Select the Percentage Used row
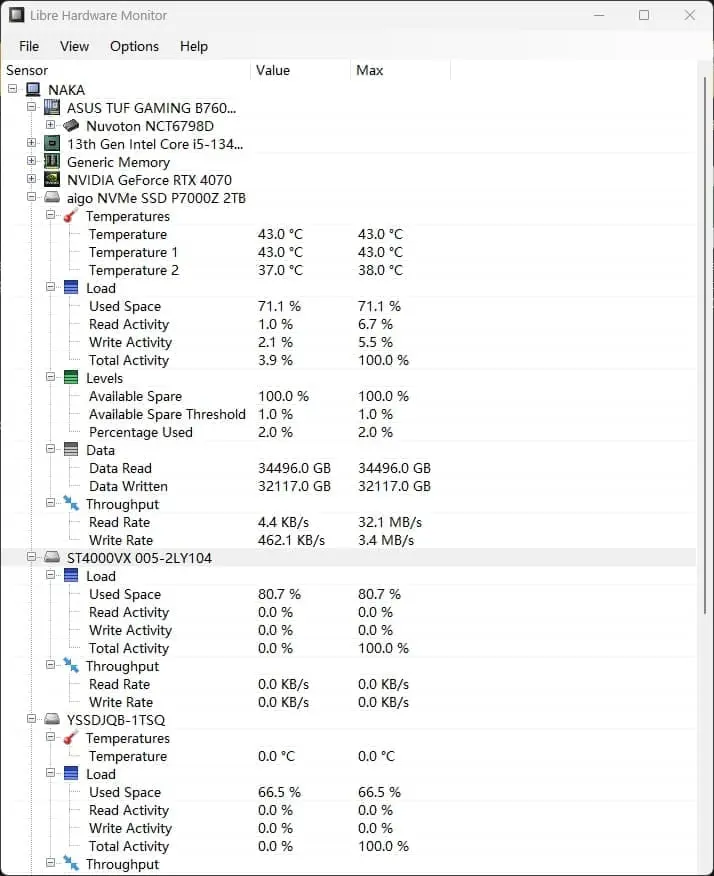The height and width of the screenshot is (876, 714). coord(349,432)
